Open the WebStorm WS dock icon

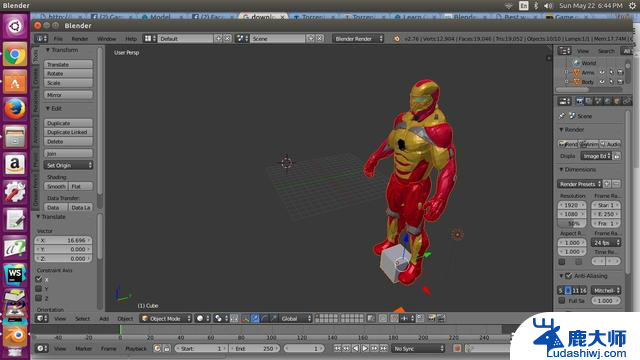[15, 274]
